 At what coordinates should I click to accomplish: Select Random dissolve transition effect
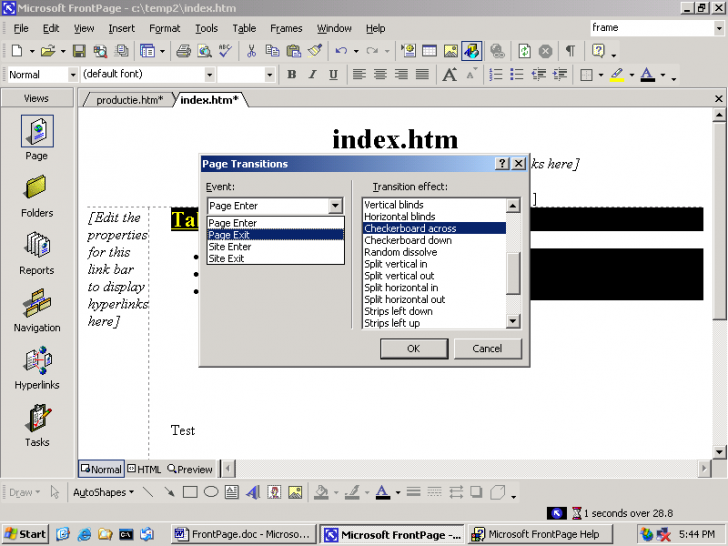pyautogui.click(x=400, y=252)
